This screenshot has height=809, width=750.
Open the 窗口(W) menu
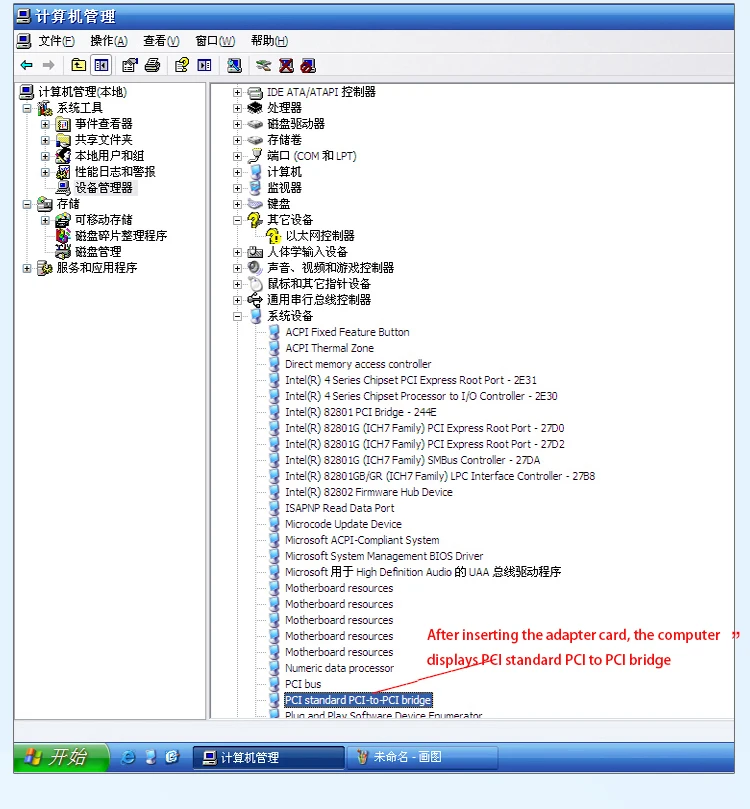pos(215,41)
